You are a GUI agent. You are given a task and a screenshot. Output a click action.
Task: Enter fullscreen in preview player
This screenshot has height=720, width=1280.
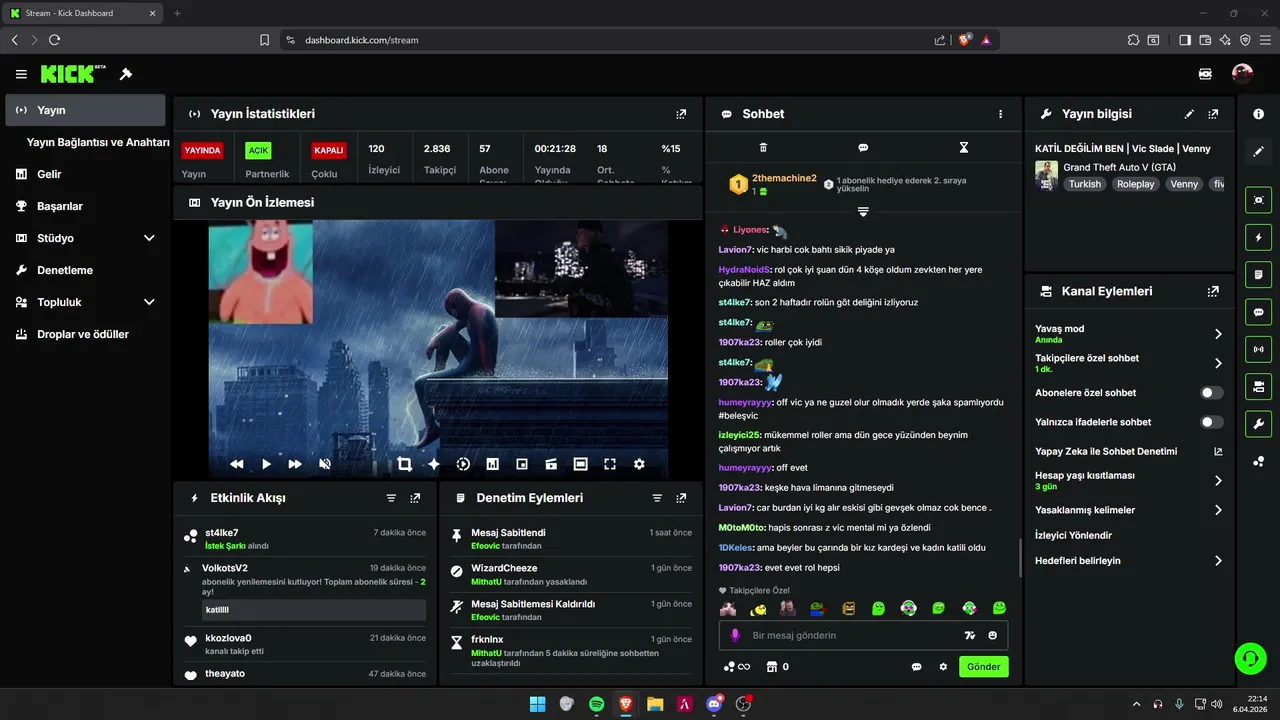[x=610, y=464]
